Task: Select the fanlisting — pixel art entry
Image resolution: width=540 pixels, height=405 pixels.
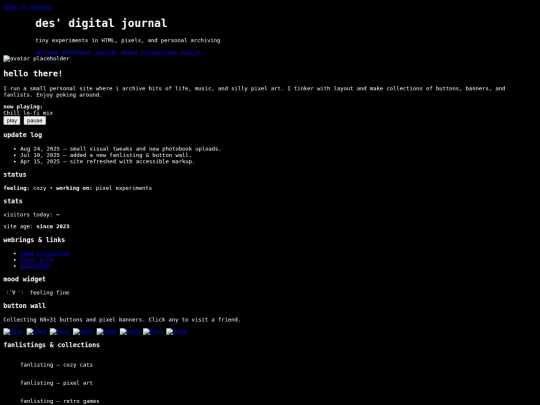Action: tap(56, 383)
